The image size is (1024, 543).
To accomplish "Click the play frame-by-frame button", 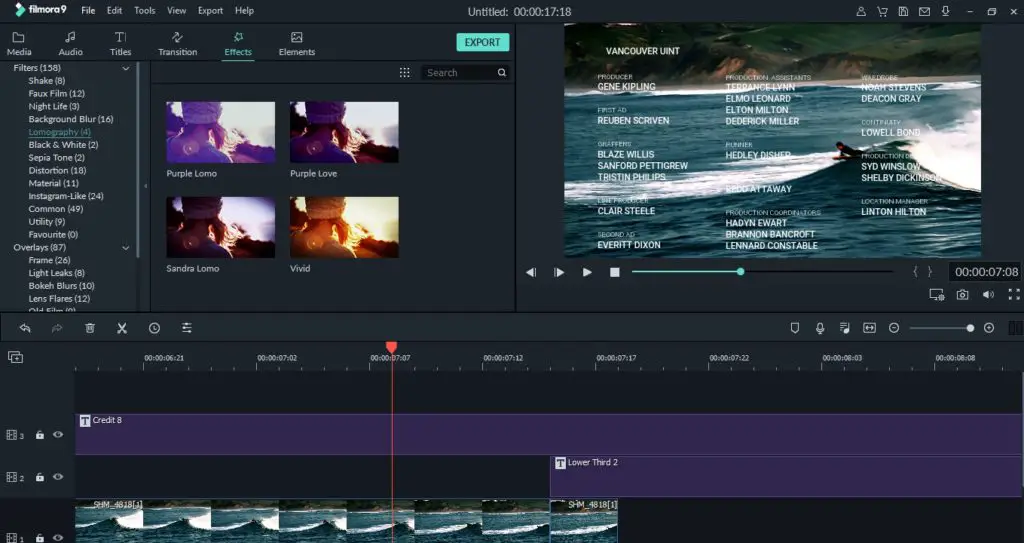I will tap(559, 272).
